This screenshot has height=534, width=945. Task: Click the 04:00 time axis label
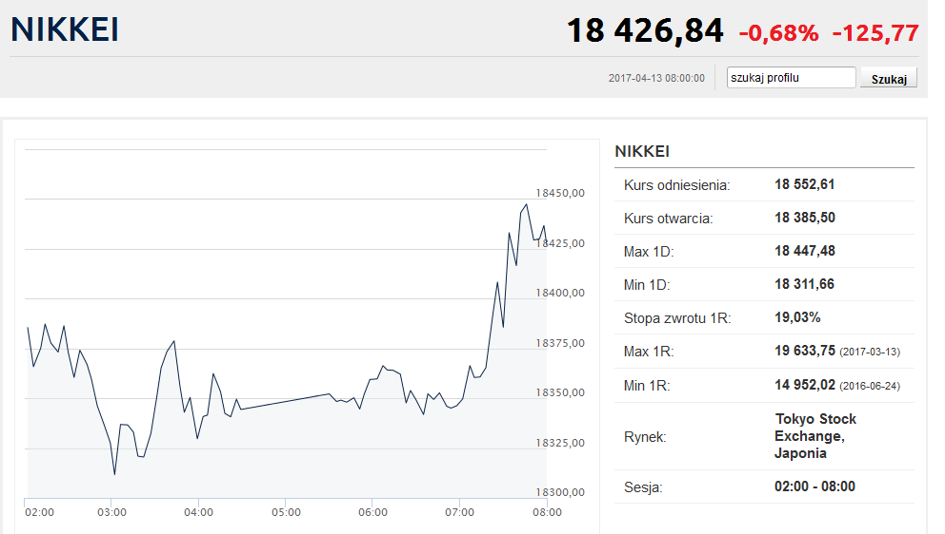[199, 512]
